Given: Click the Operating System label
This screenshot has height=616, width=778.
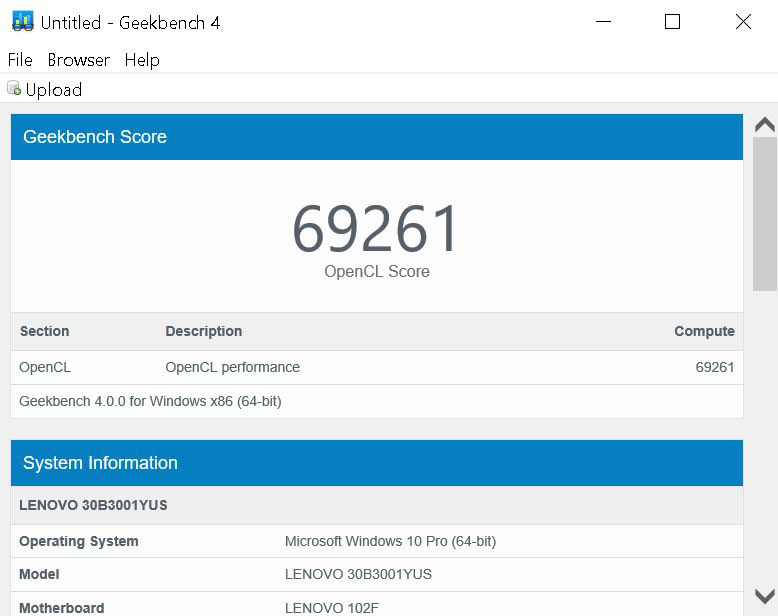Looking at the screenshot, I should click(x=78, y=542).
